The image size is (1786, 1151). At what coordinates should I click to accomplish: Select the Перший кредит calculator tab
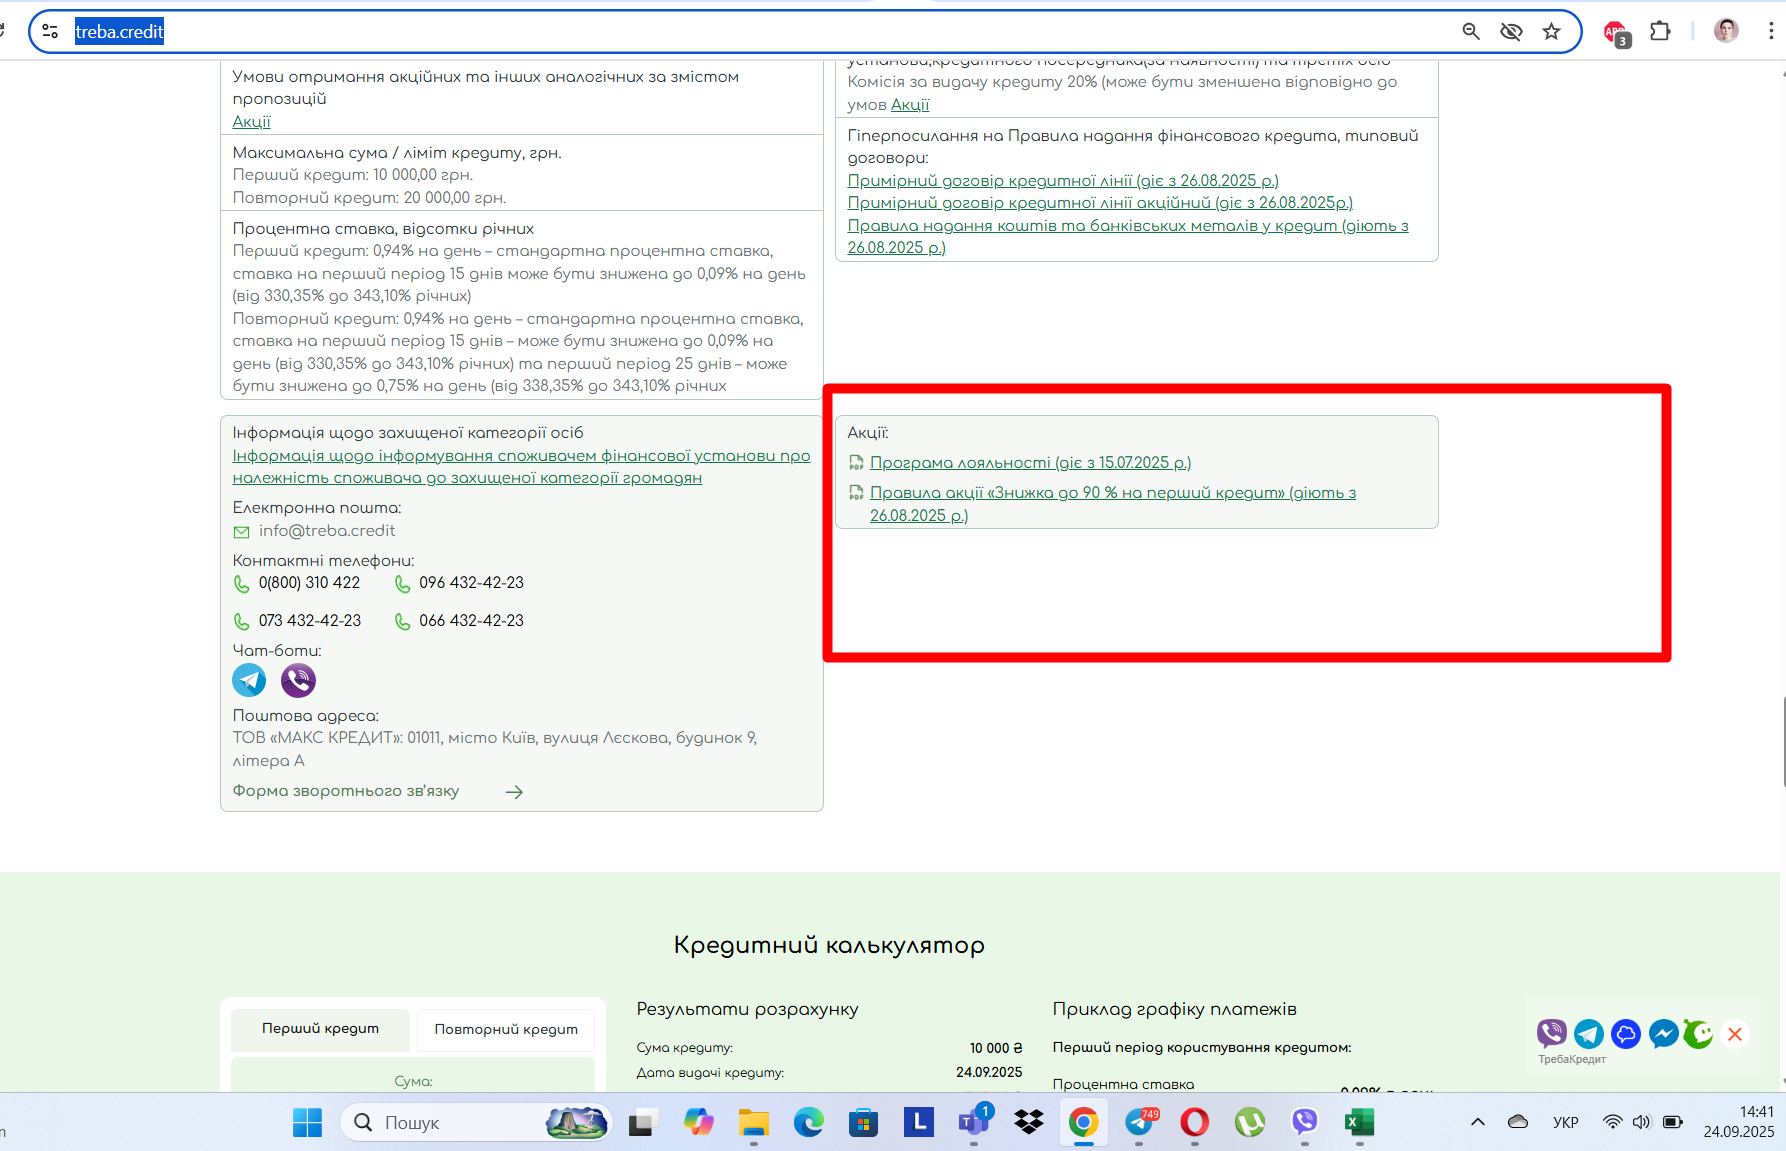tap(320, 1028)
